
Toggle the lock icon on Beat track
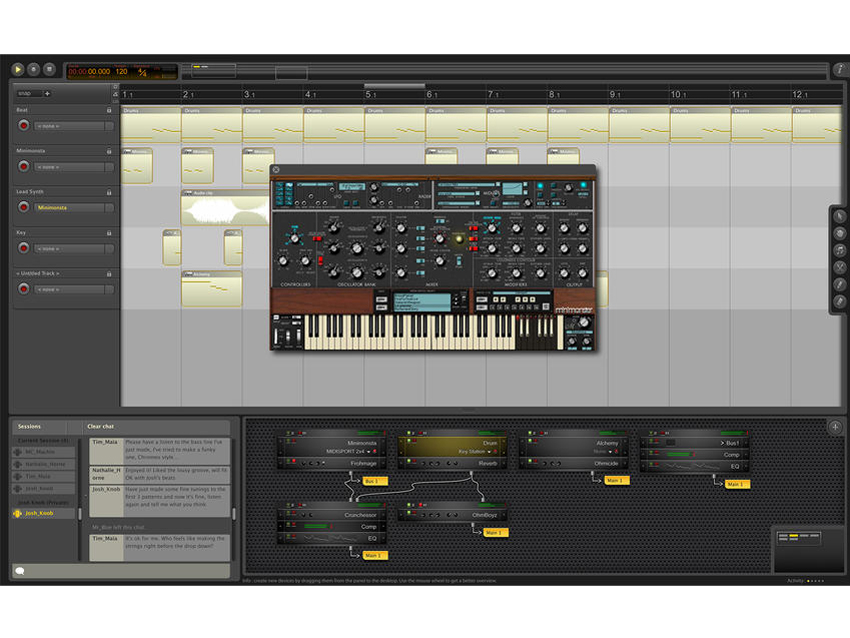tap(109, 110)
